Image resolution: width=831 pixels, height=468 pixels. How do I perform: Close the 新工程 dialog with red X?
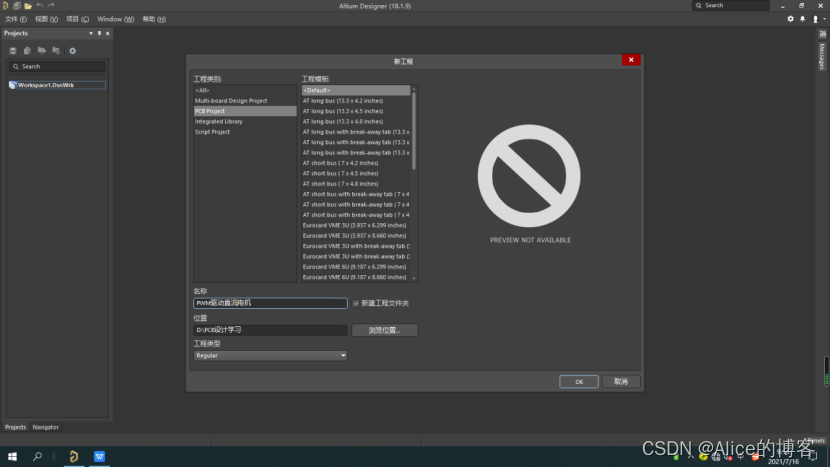click(631, 60)
